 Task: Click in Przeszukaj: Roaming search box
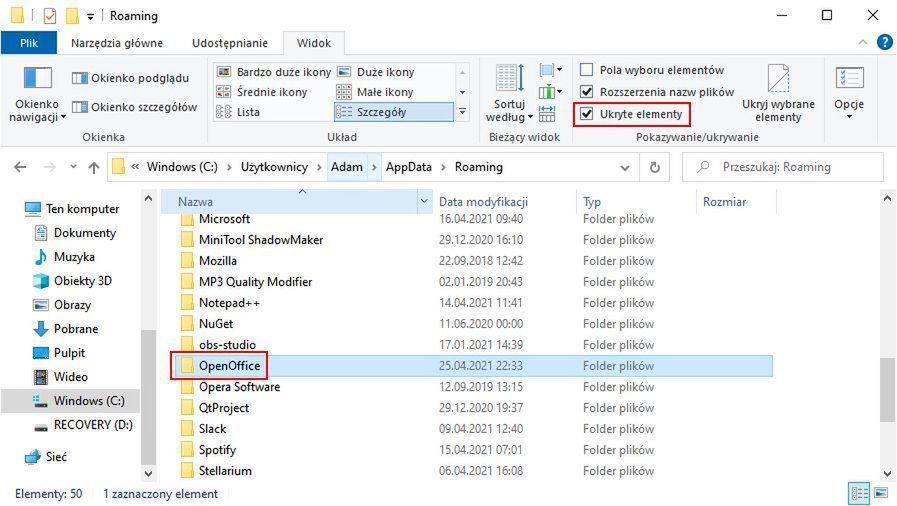tap(784, 167)
